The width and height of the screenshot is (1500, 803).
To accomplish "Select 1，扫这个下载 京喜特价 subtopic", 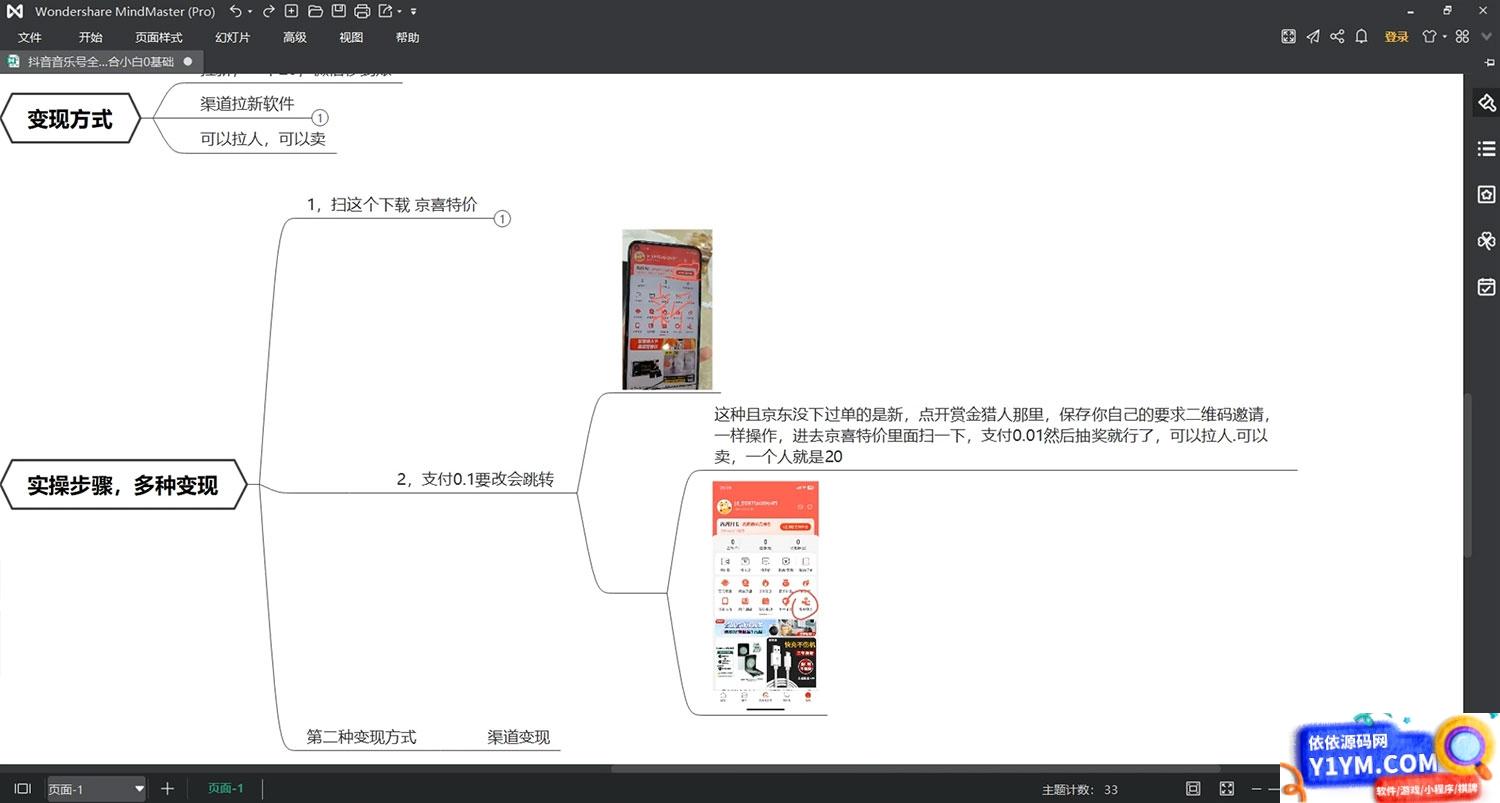I will pos(392,204).
